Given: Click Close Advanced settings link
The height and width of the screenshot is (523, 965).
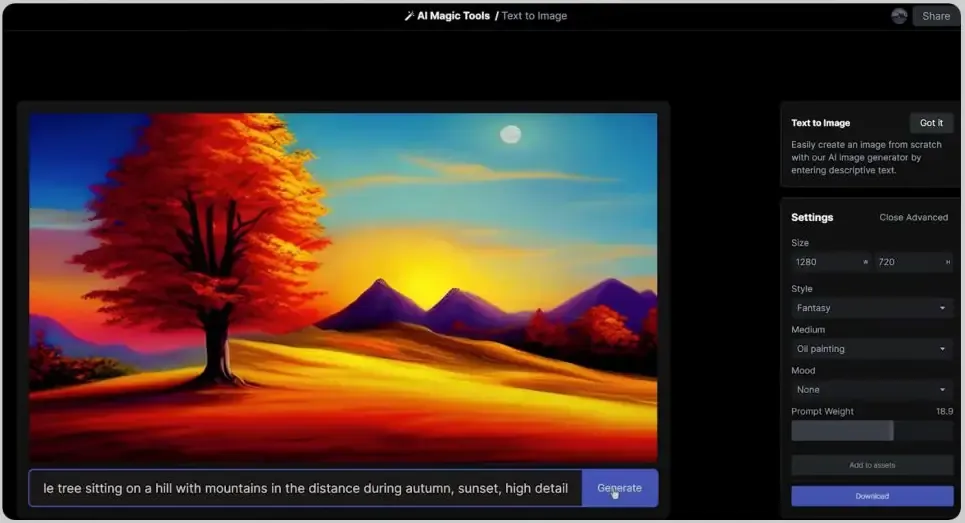Looking at the screenshot, I should (913, 217).
